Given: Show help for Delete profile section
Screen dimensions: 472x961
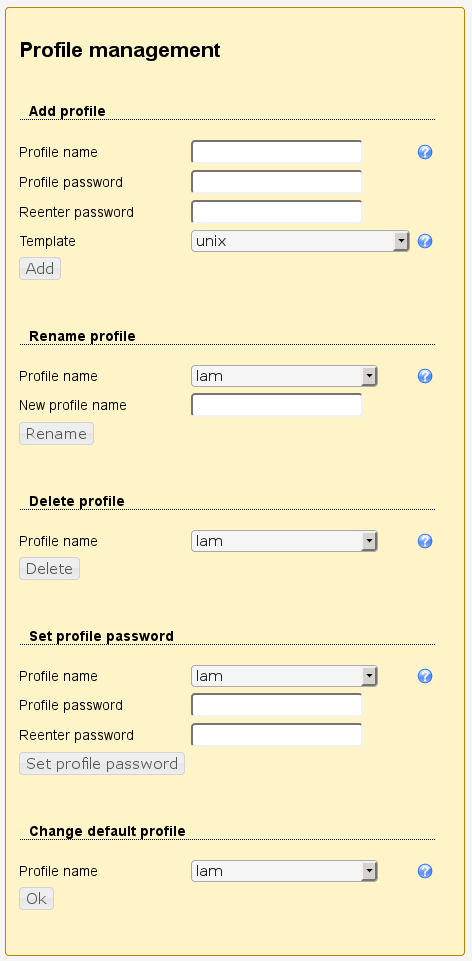Looking at the screenshot, I should [x=425, y=541].
